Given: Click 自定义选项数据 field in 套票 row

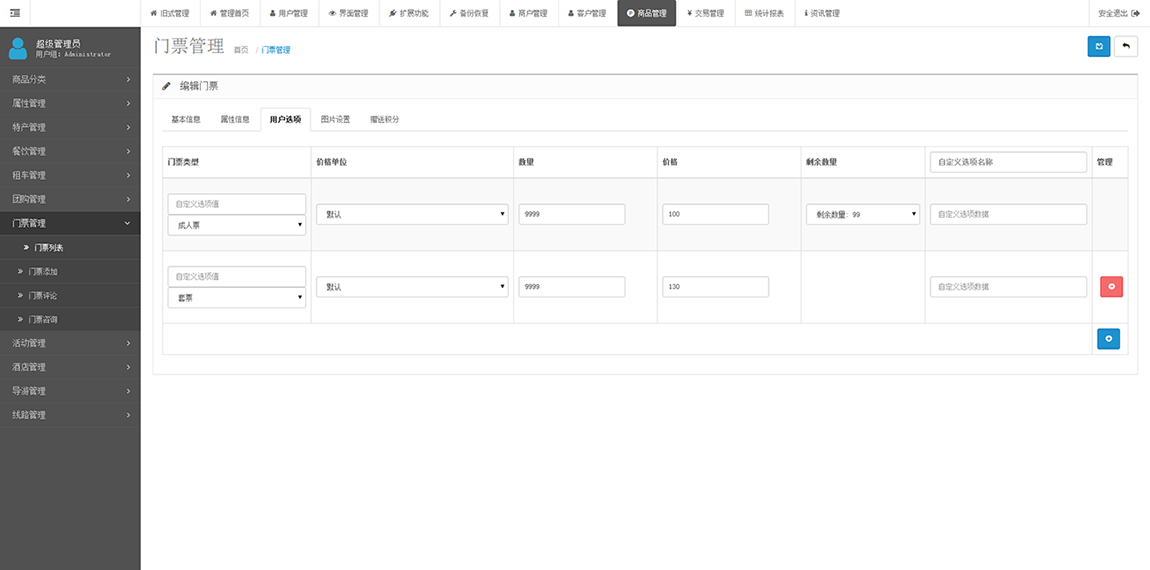Looking at the screenshot, I should coord(1008,287).
